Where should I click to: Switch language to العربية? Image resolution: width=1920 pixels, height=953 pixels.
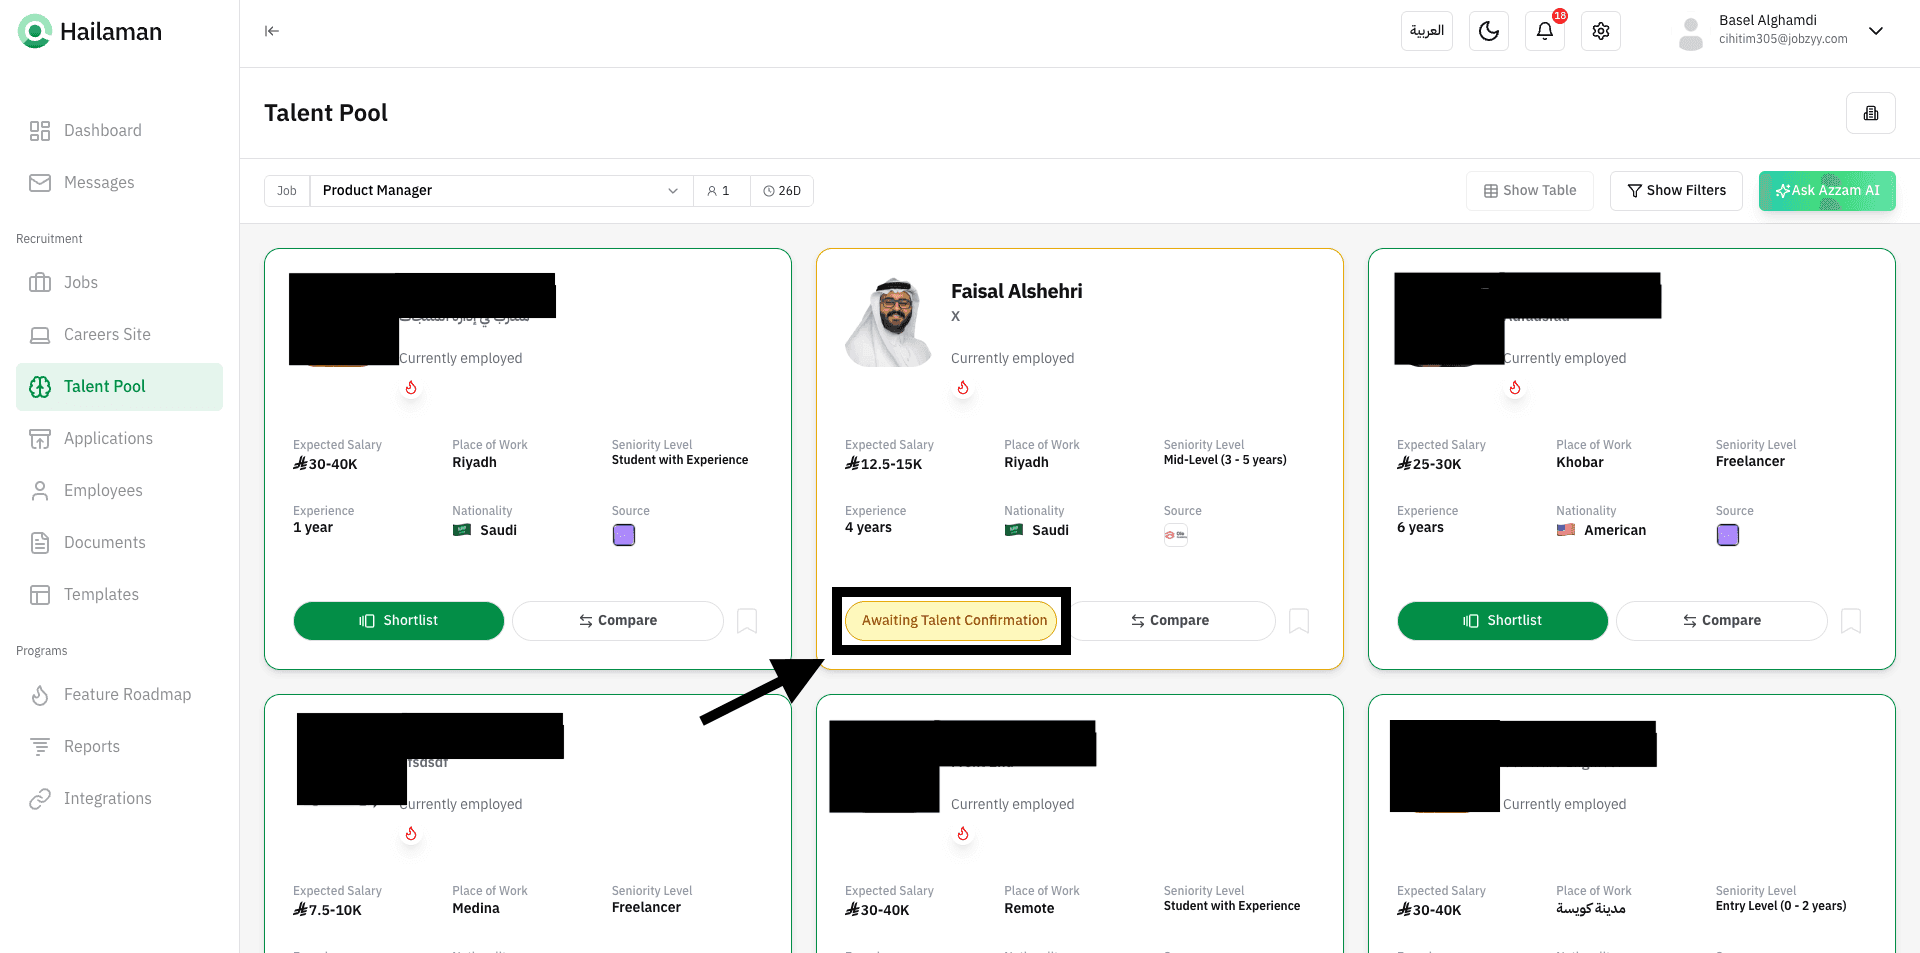(1427, 31)
